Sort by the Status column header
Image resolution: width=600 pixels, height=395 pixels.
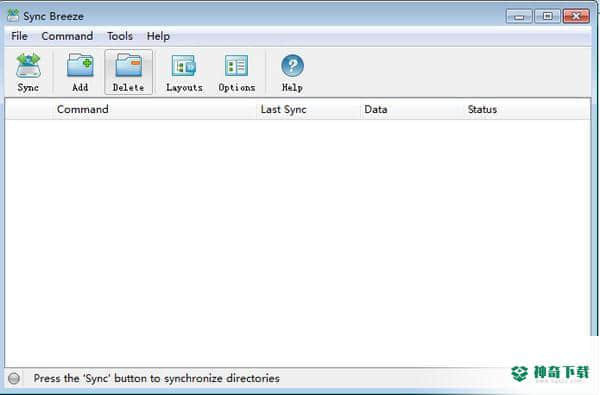[x=527, y=109]
